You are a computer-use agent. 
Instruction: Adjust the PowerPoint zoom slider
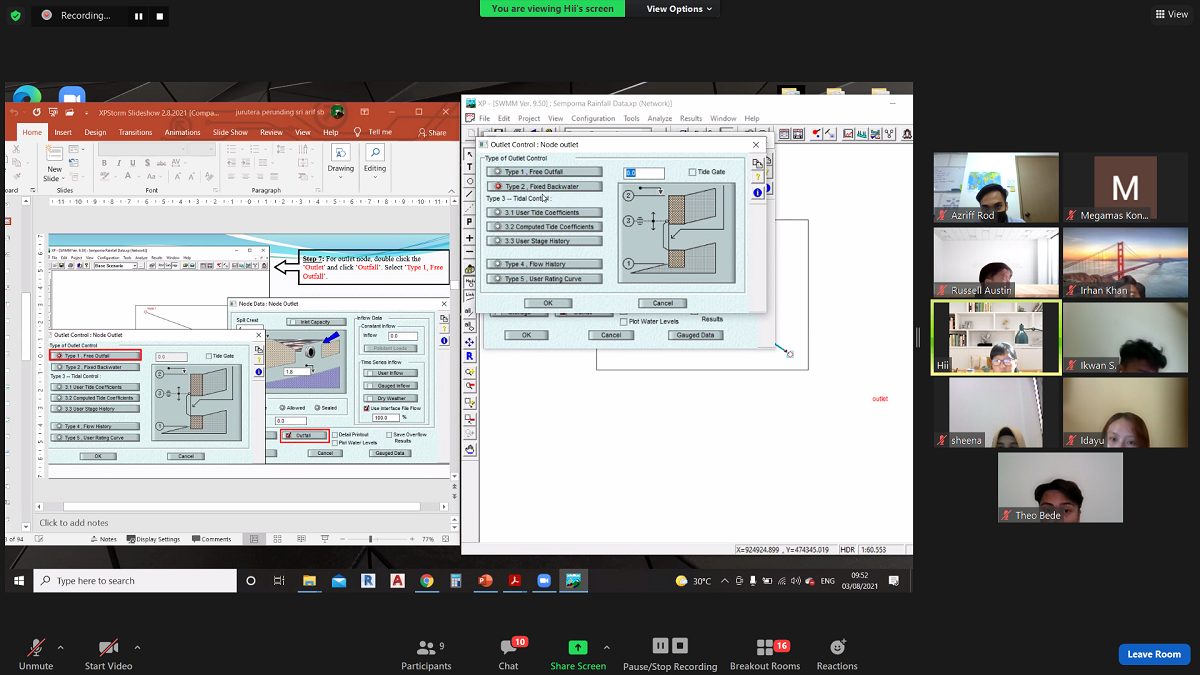(x=371, y=539)
